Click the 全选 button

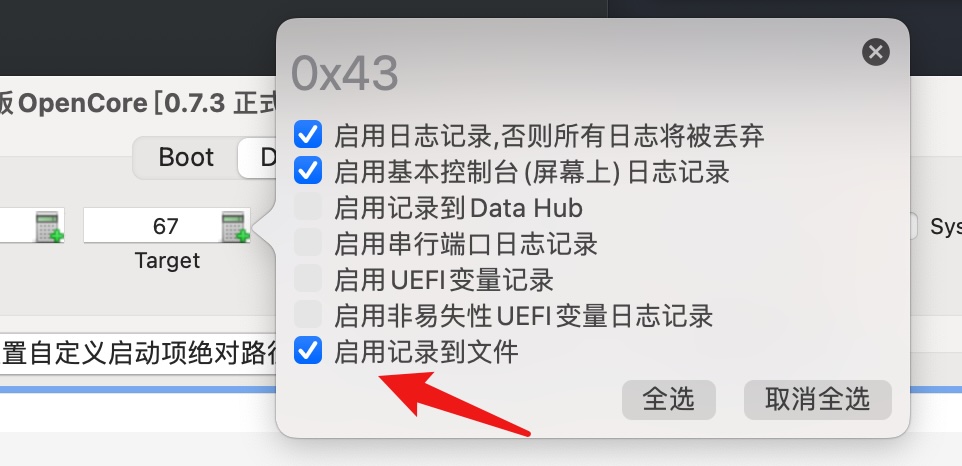[x=669, y=400]
